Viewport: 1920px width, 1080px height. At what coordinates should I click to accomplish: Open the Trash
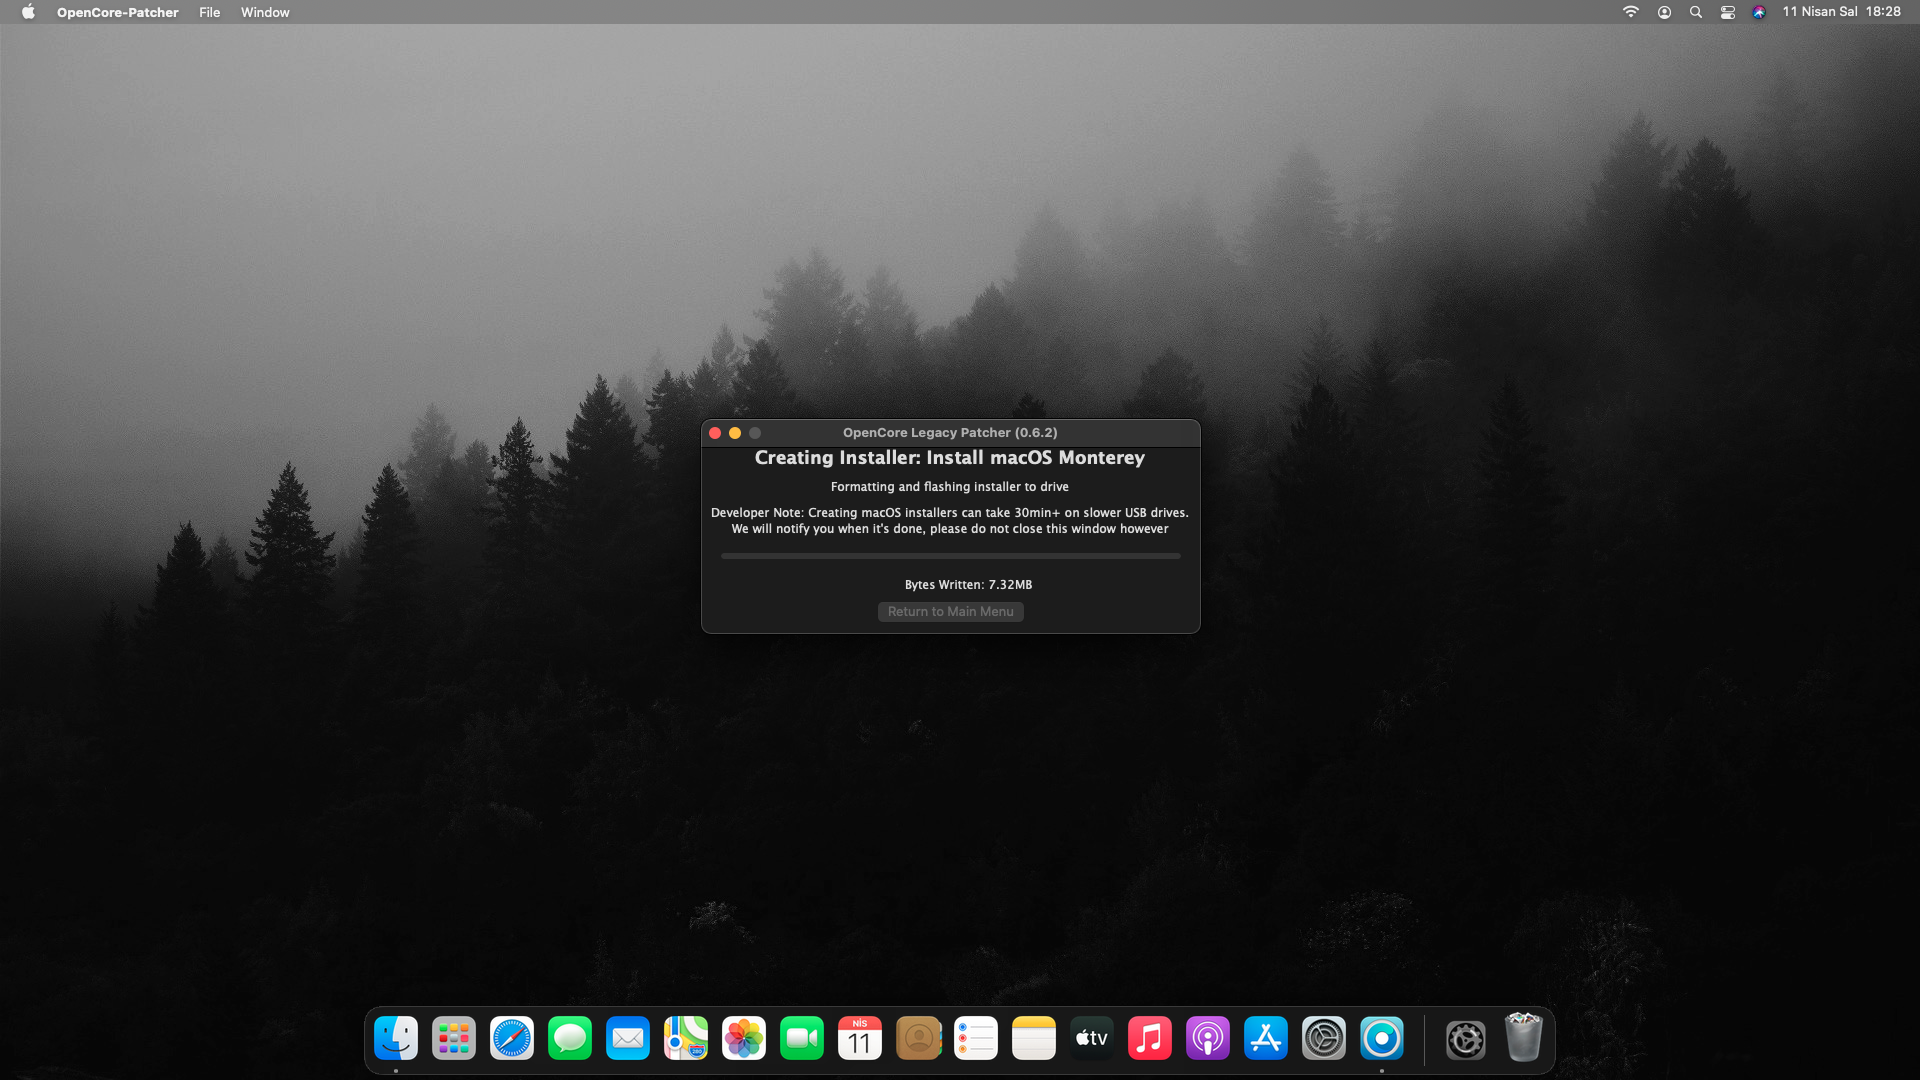(1524, 1038)
